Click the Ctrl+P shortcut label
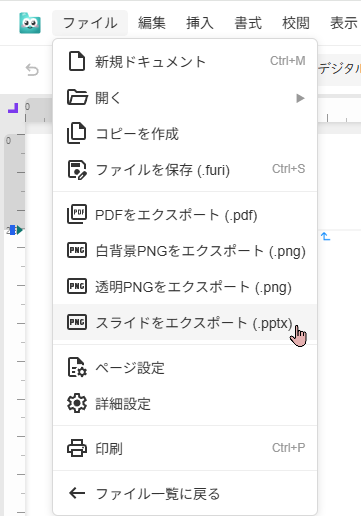 [289, 447]
